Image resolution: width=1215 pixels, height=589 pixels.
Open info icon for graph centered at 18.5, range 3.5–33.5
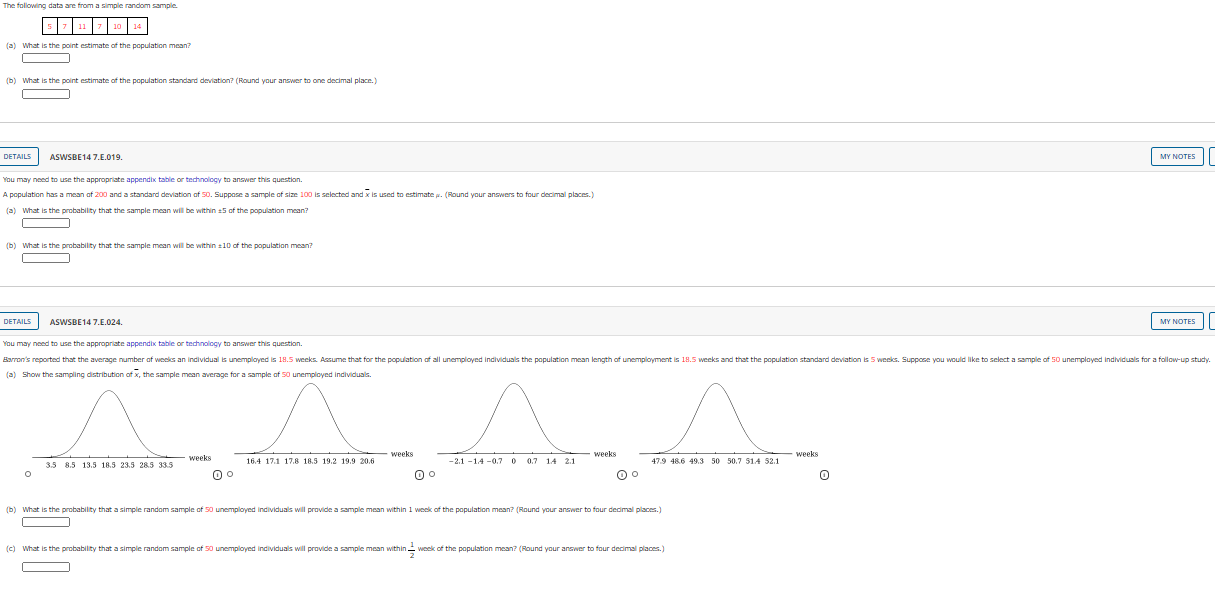(x=216, y=474)
